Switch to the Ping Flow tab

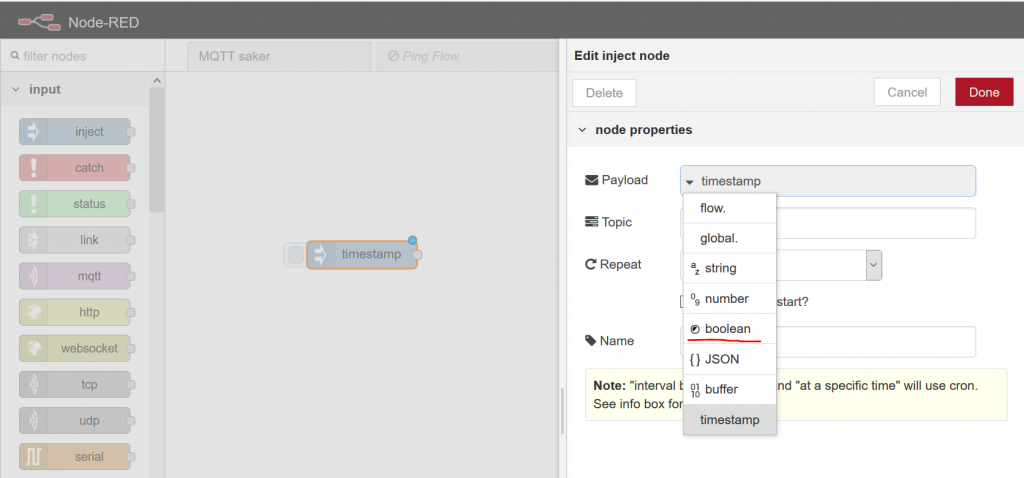pos(466,57)
